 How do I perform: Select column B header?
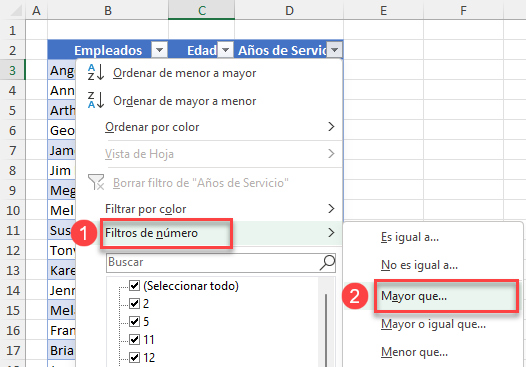coord(108,10)
